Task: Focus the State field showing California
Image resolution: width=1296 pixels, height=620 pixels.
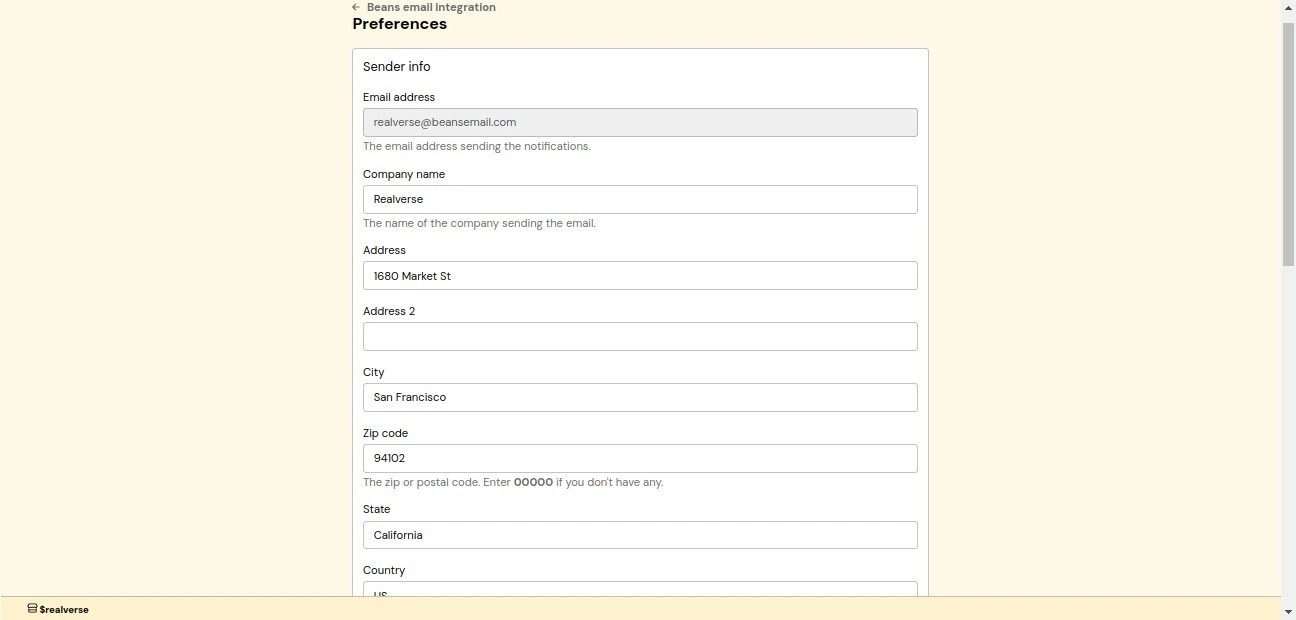Action: click(640, 535)
